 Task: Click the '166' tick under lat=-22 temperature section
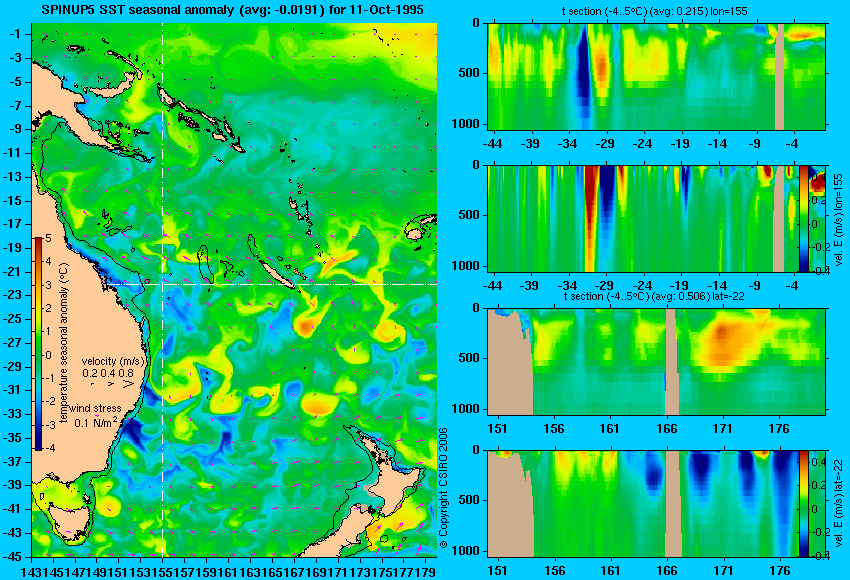click(x=666, y=429)
